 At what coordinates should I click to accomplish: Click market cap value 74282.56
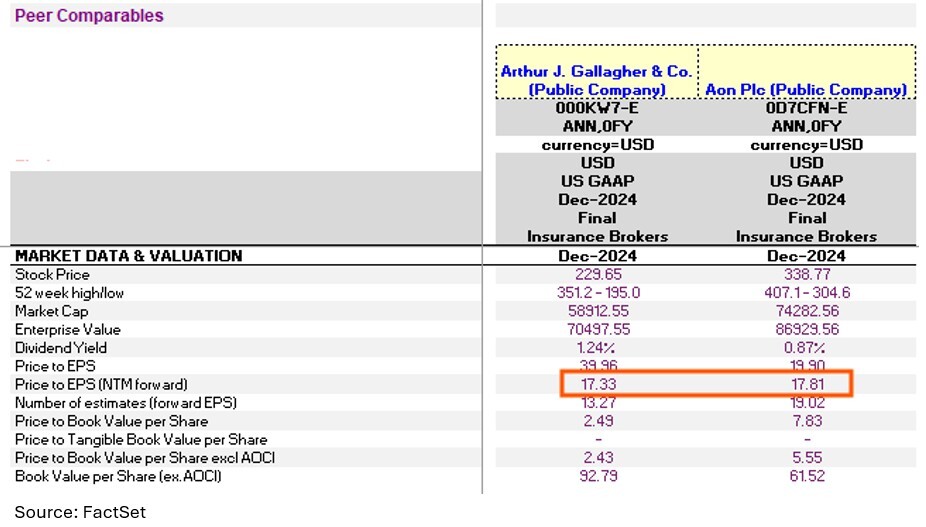coord(807,311)
